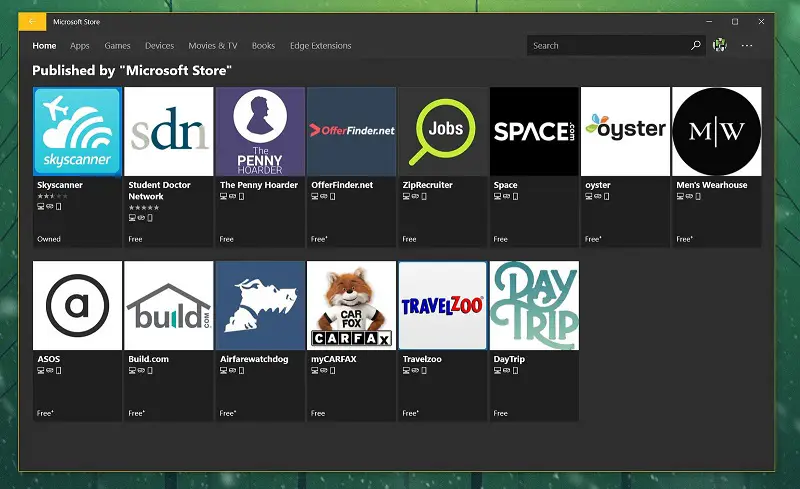Switch to the Devices tab
This screenshot has width=800, height=489.
point(159,45)
